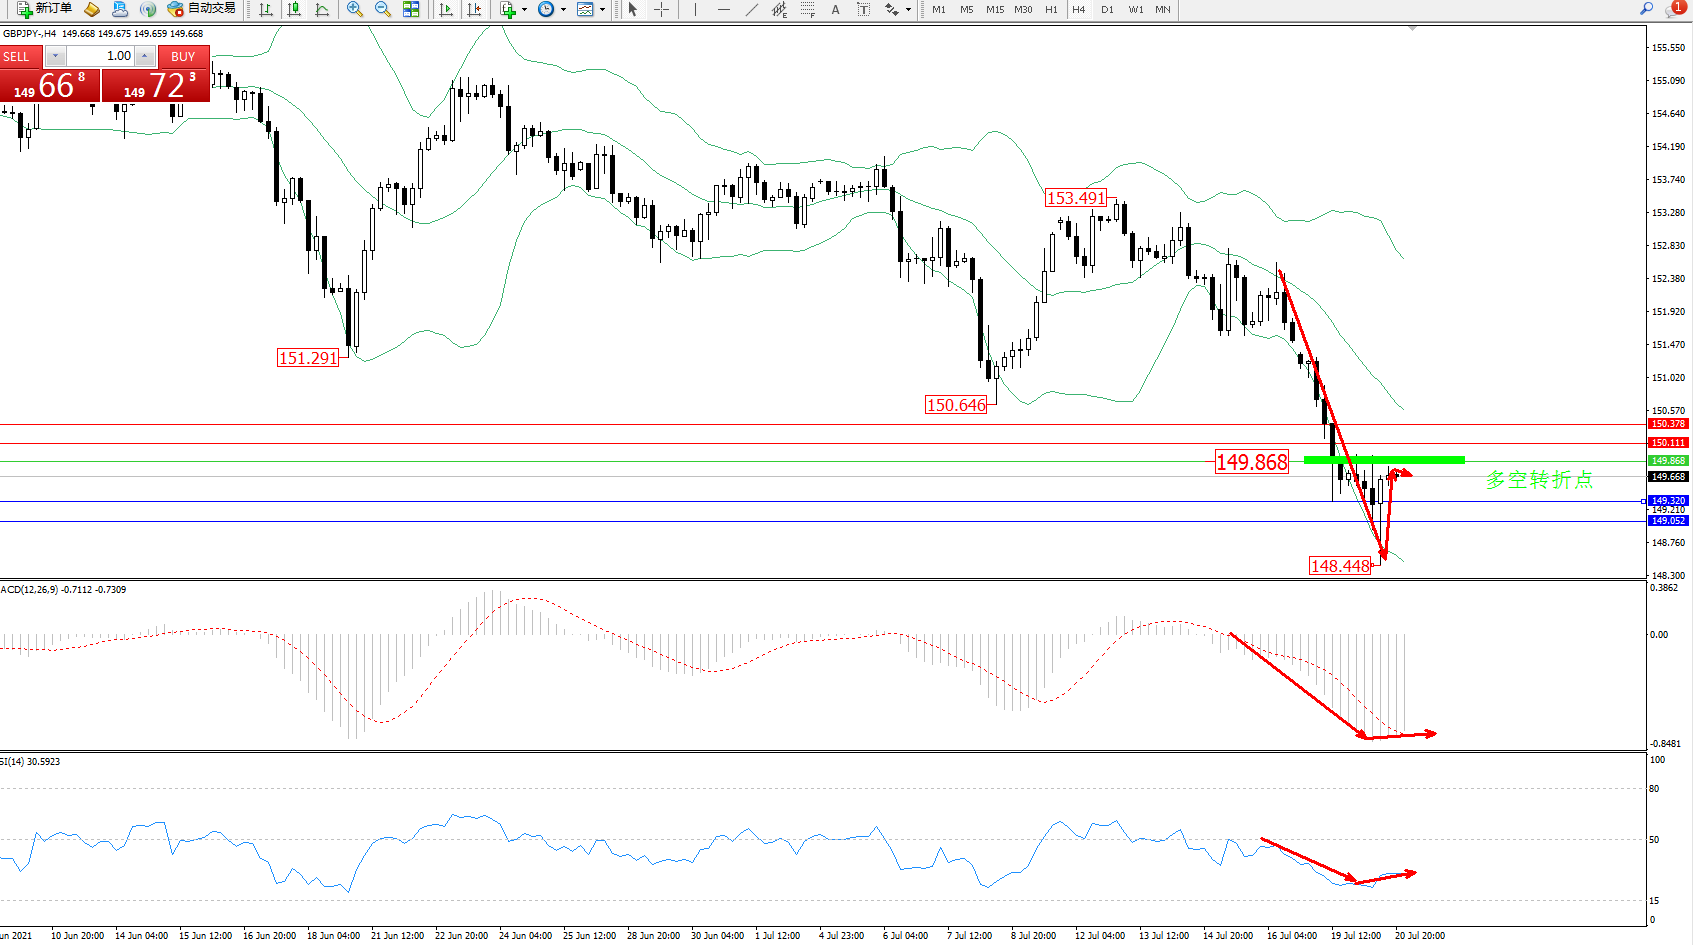Select the Fibonacci retracement tool
Image resolution: width=1693 pixels, height=945 pixels.
click(x=807, y=9)
